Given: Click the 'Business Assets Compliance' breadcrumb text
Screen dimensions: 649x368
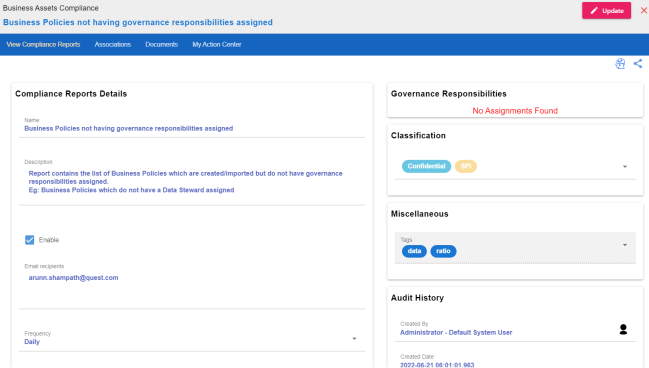Looking at the screenshot, I should 50,8.
